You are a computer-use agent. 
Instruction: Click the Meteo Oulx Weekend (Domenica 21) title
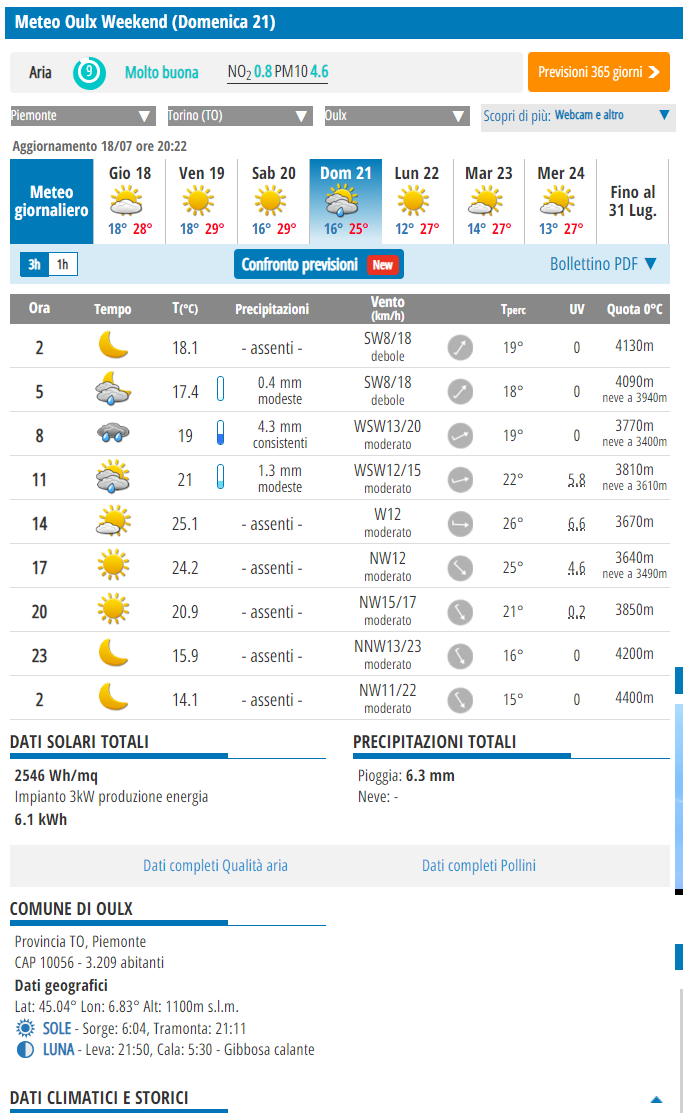[146, 22]
